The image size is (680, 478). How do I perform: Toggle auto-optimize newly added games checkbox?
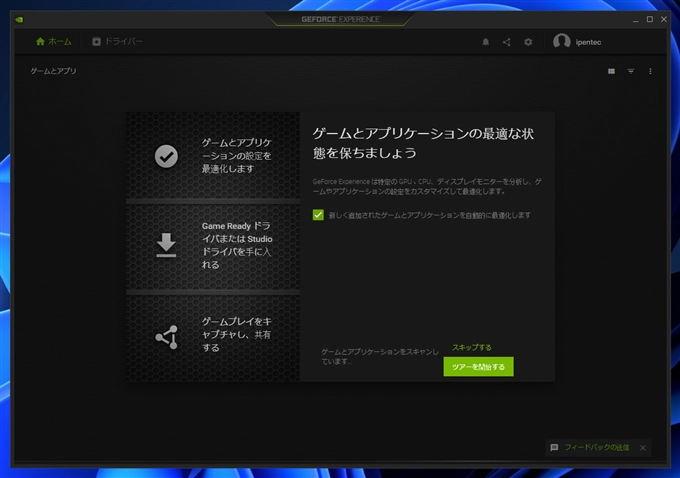[x=318, y=215]
